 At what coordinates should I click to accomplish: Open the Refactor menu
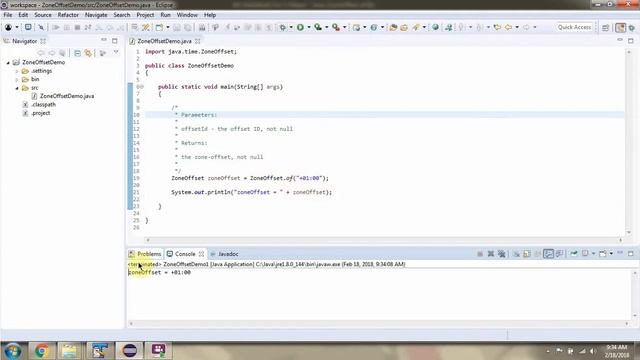(x=68, y=15)
